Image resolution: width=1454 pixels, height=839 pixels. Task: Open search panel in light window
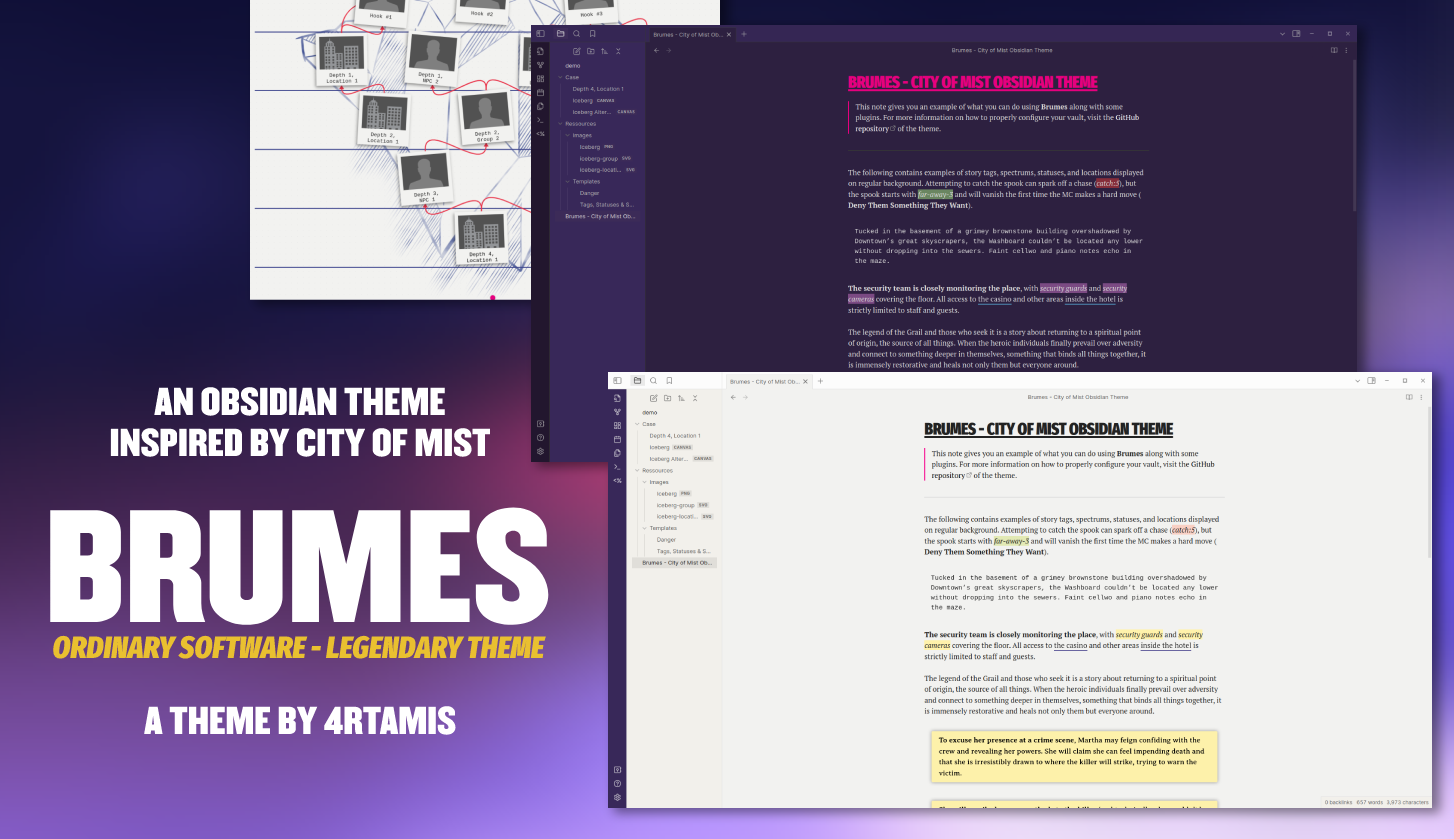point(653,381)
